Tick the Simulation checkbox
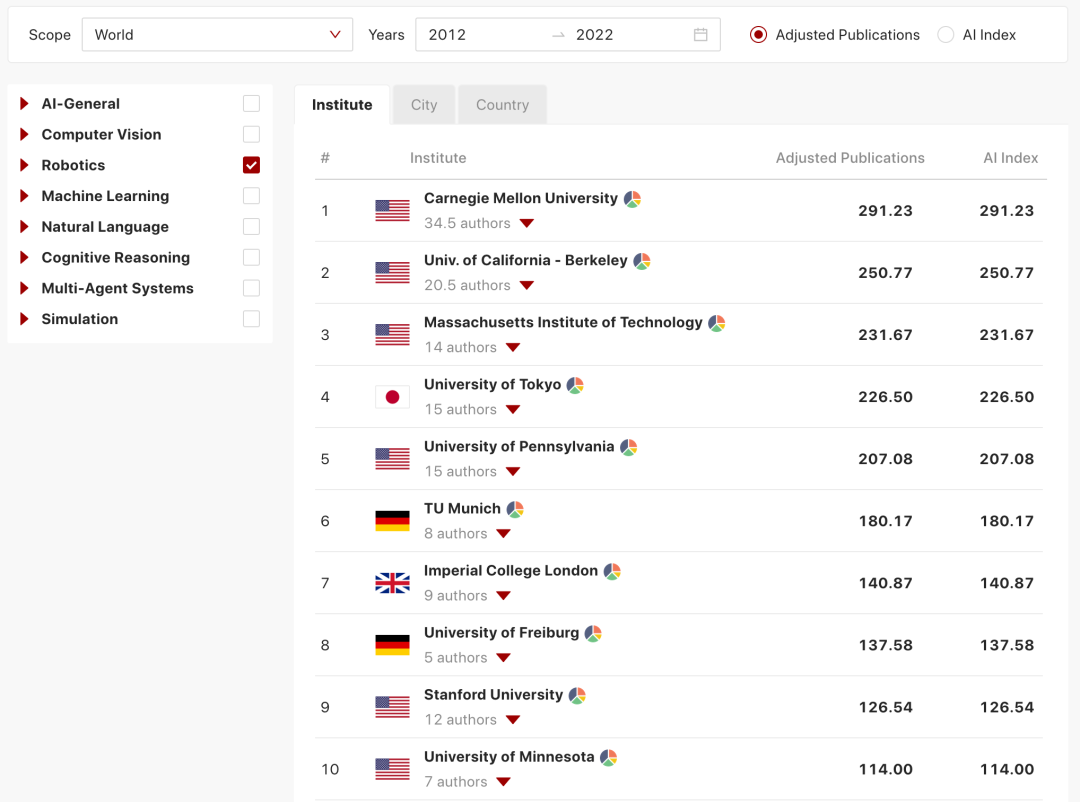The image size is (1080, 802). coord(251,319)
